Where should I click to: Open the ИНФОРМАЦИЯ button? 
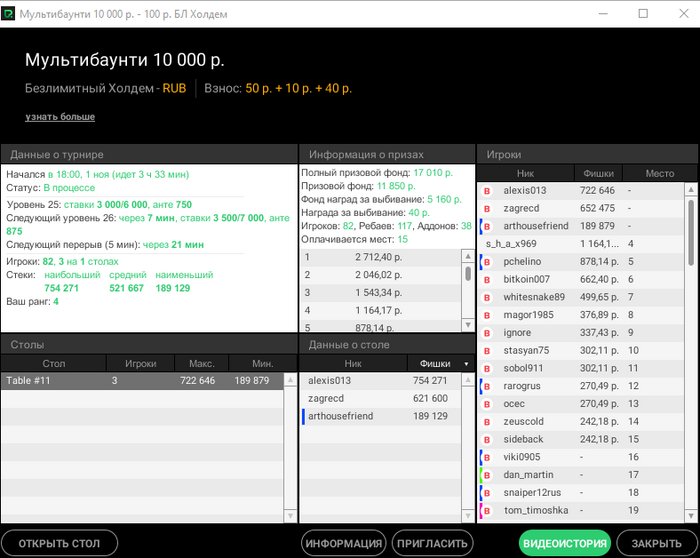[344, 543]
